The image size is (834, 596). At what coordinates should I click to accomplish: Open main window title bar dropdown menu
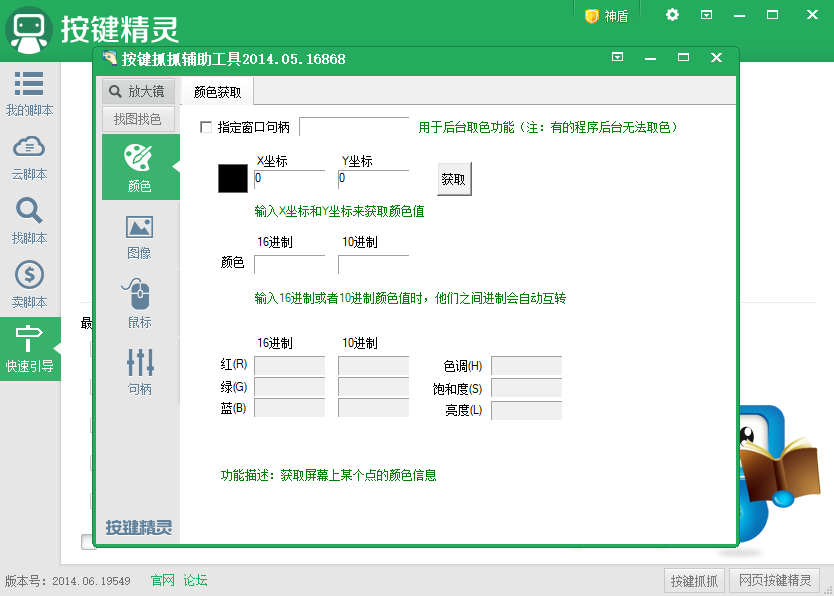point(706,15)
